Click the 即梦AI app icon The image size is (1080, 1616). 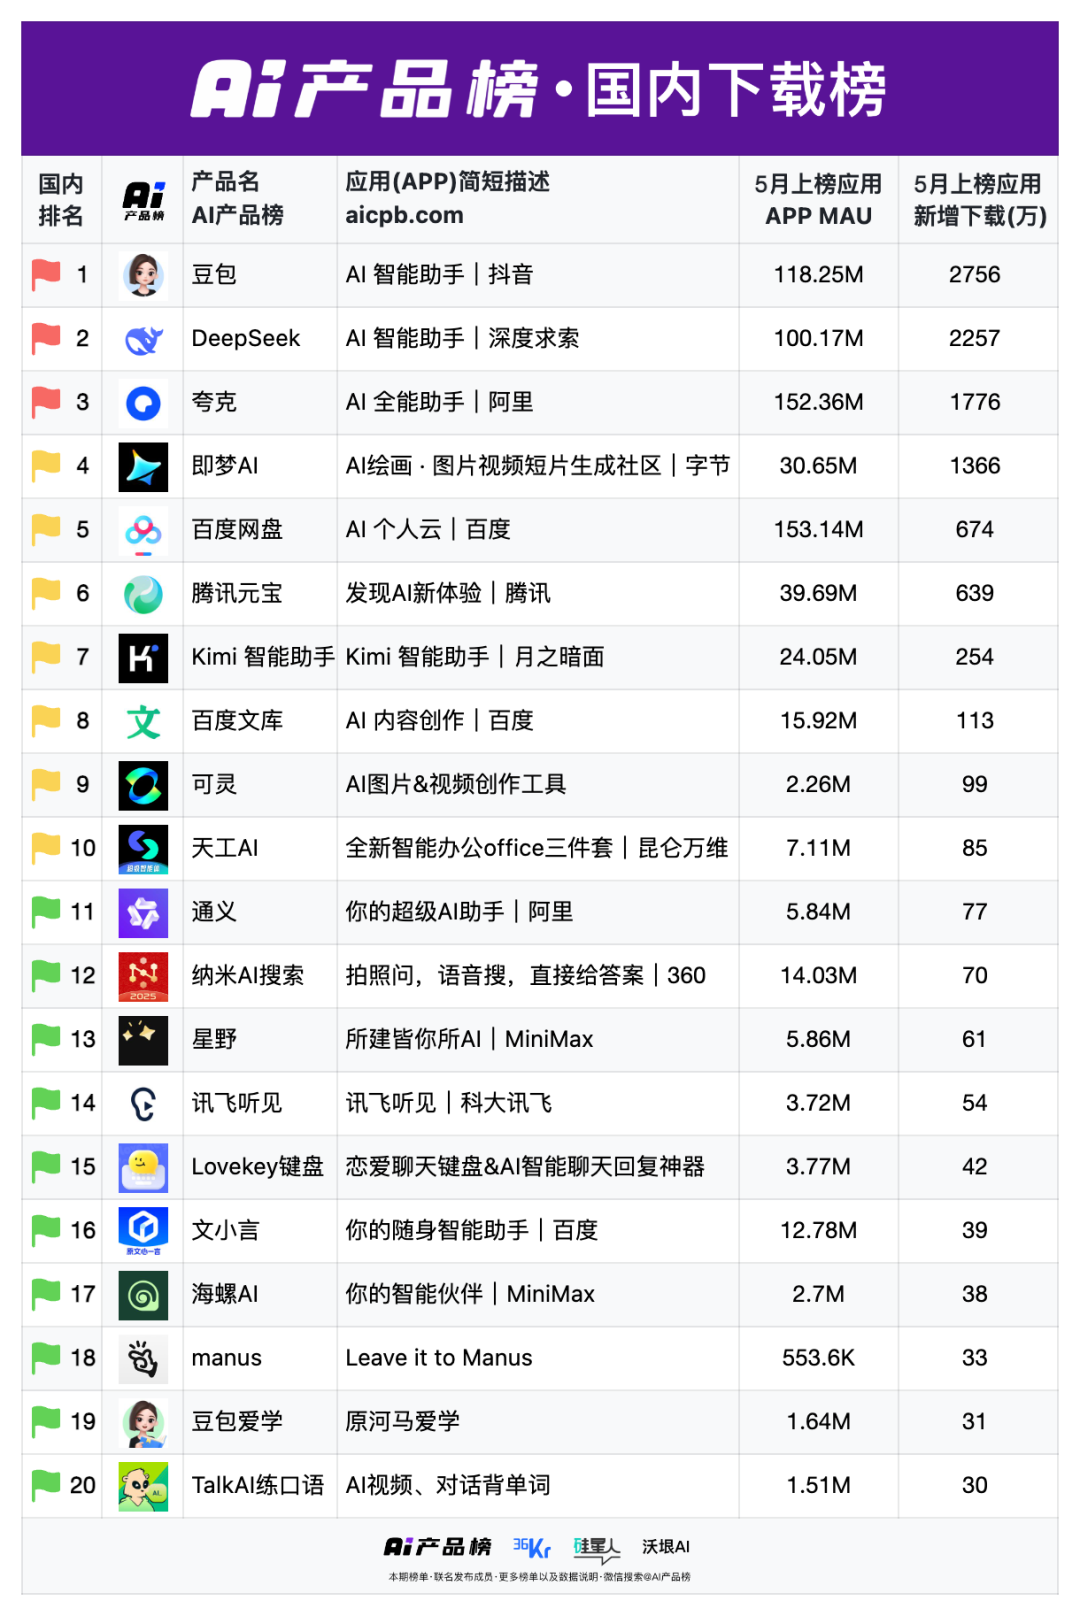[143, 467]
